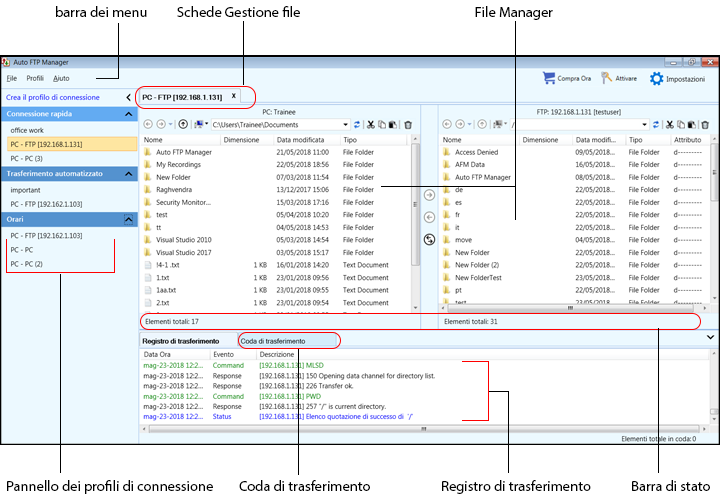Collapse the Trasferimento automatizzato section

tap(128, 174)
